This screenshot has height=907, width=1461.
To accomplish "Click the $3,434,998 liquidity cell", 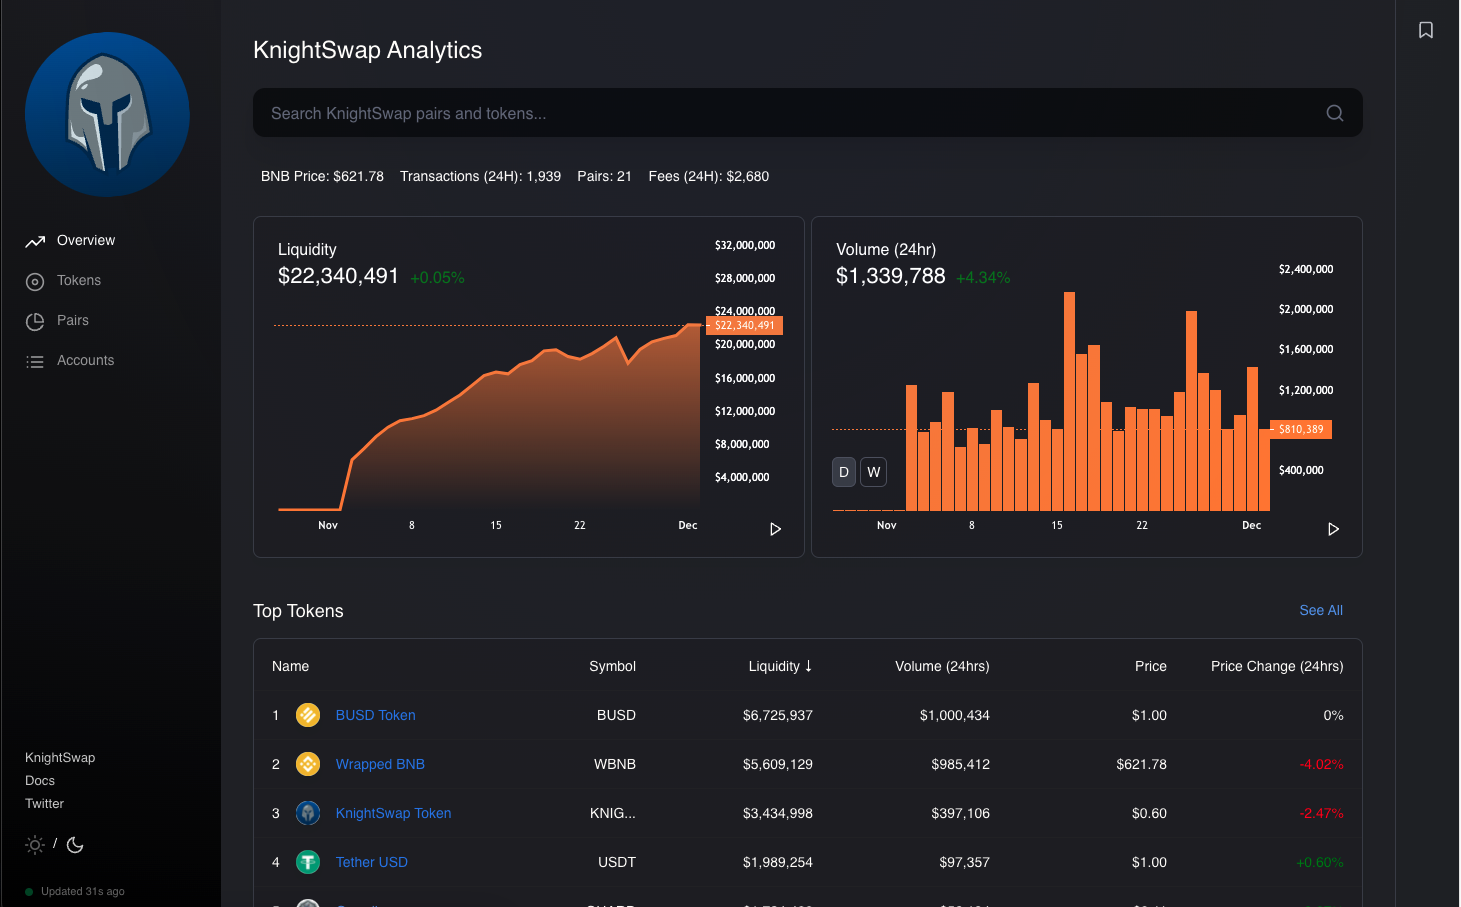I will 777,813.
